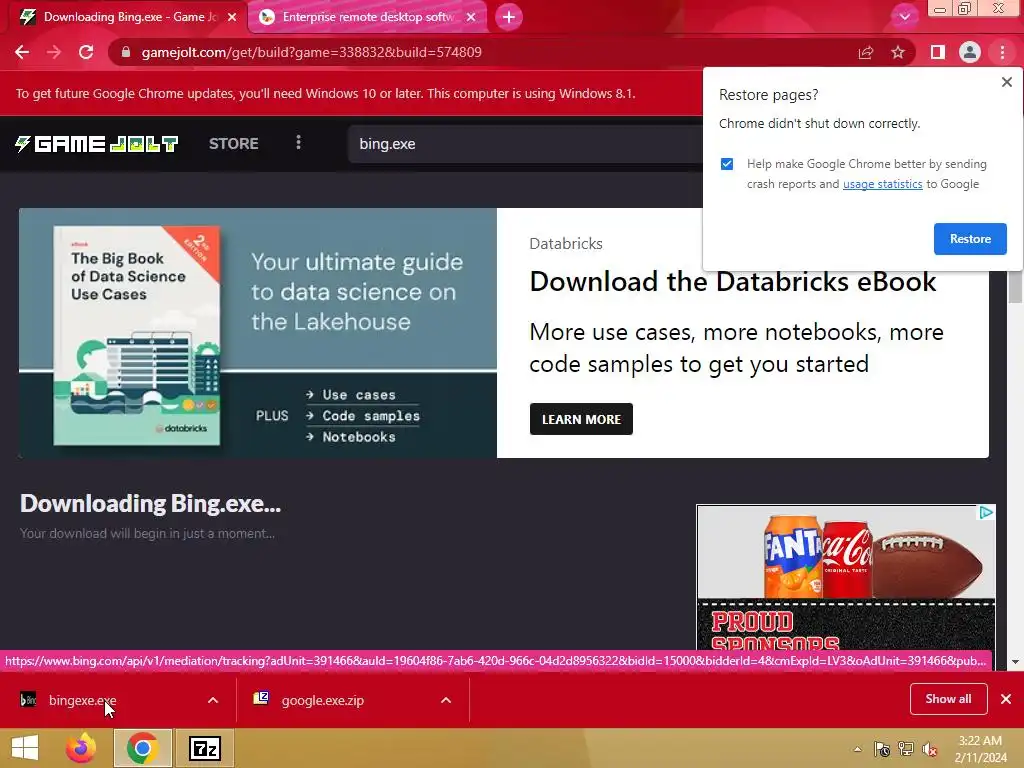The image size is (1024, 768).
Task: Click the padlock site info icon
Action: 126,52
